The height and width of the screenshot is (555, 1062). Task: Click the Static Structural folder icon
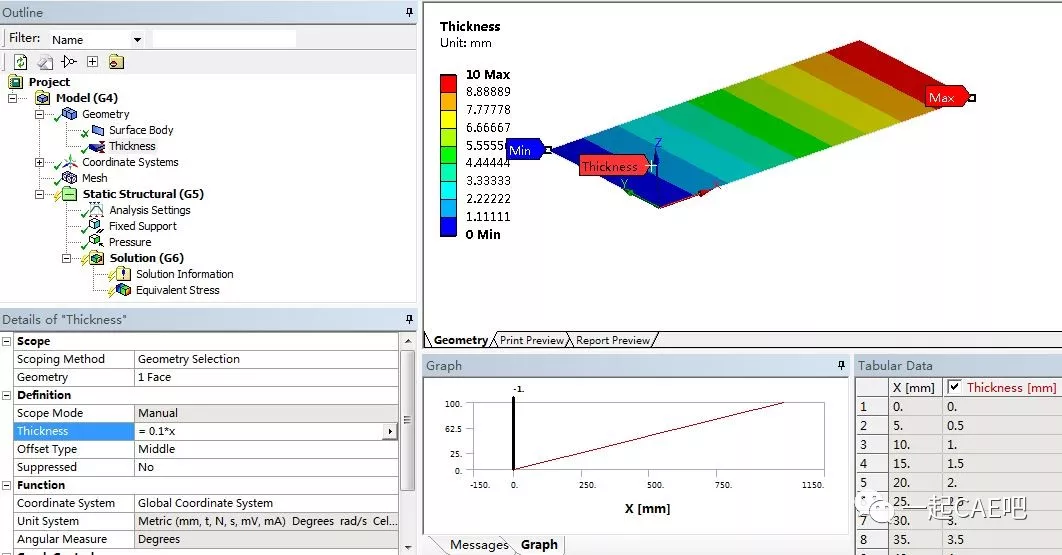(x=70, y=194)
